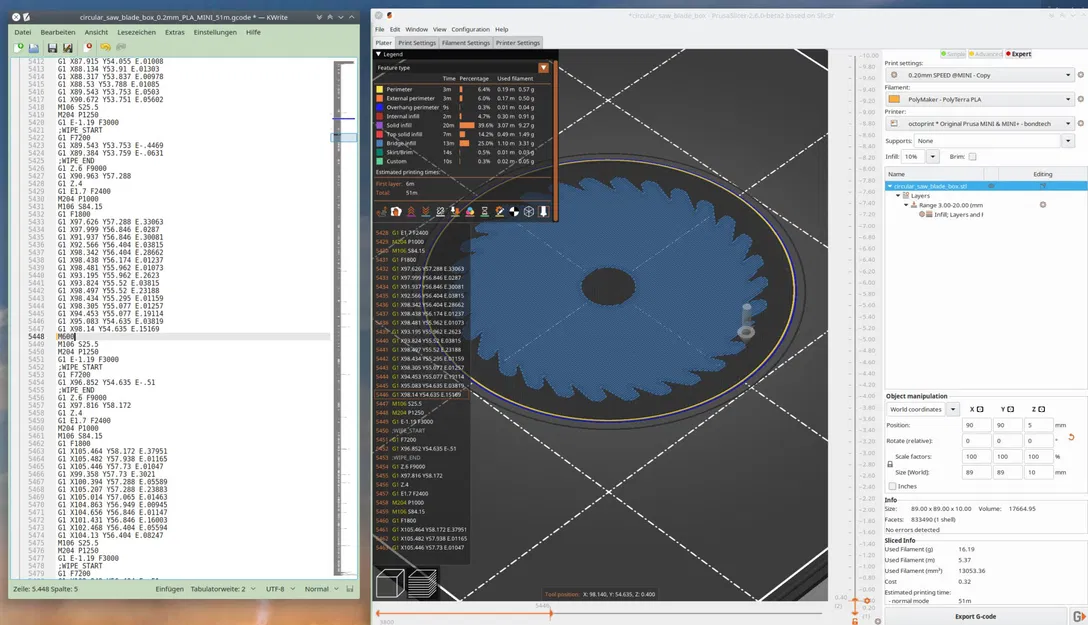Click the Solid infill purple color swatch
Screen dimensions: 1088x625
click(x=380, y=125)
